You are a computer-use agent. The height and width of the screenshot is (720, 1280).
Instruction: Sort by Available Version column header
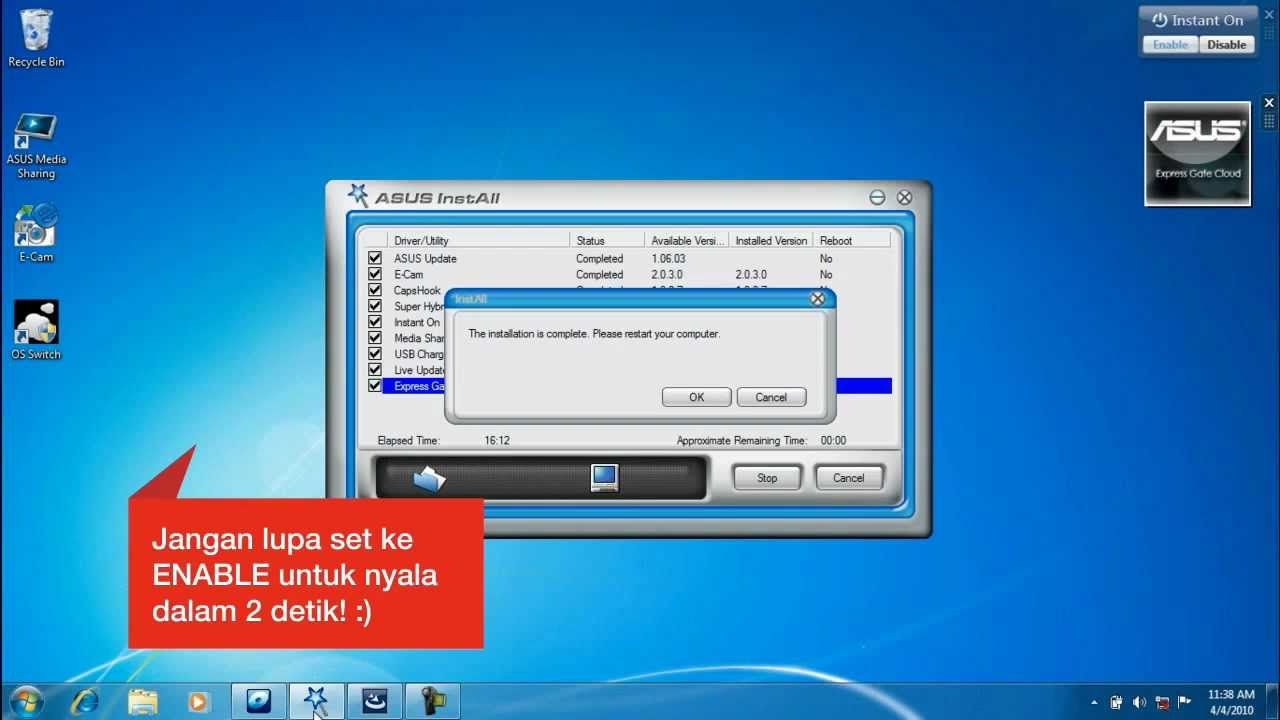pos(687,240)
